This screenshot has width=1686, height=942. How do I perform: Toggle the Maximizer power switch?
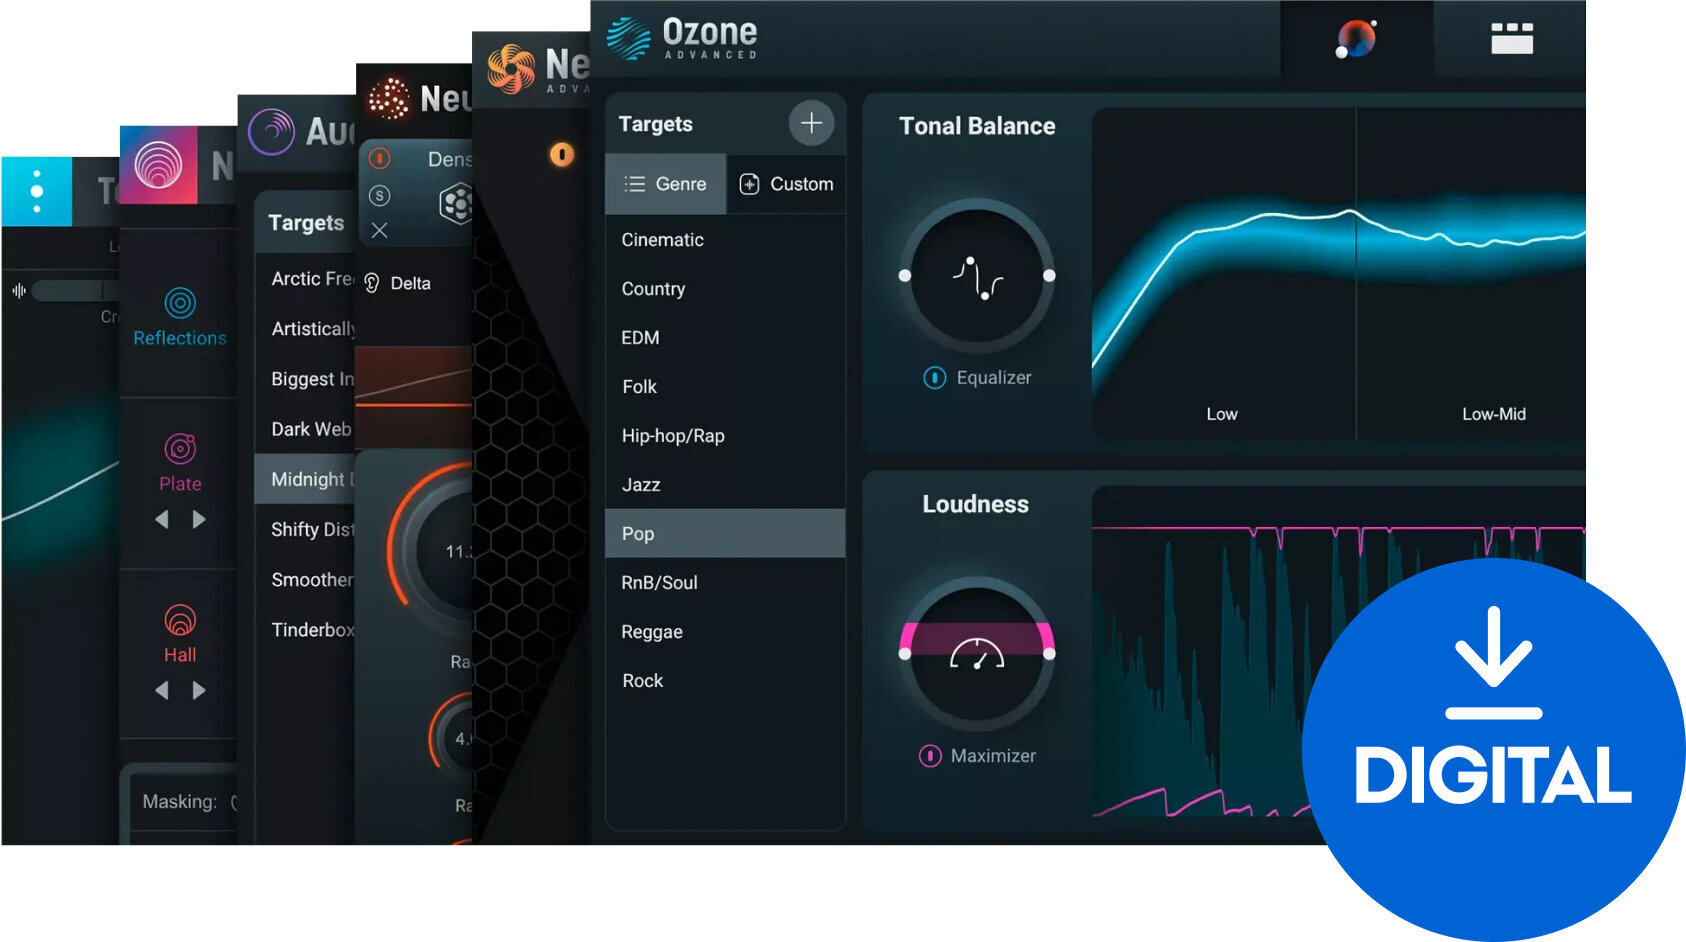click(x=931, y=756)
